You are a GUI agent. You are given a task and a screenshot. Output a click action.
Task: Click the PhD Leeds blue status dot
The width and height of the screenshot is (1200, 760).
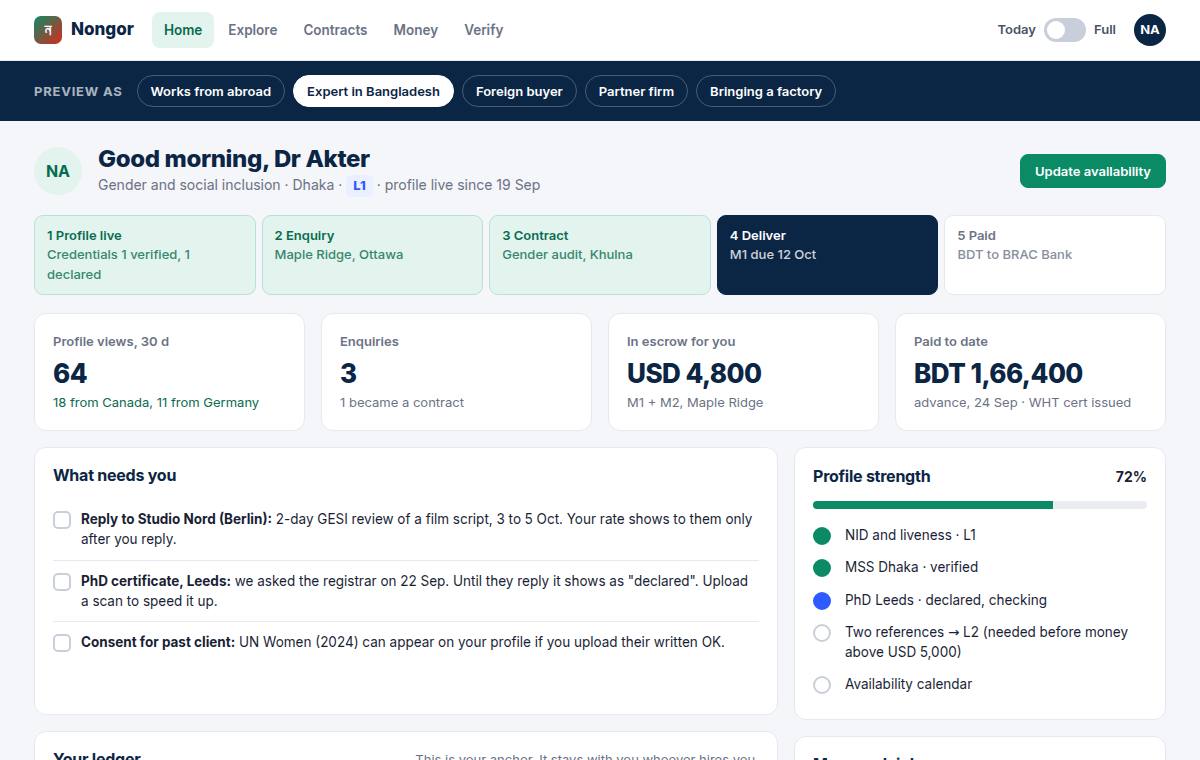pos(822,601)
